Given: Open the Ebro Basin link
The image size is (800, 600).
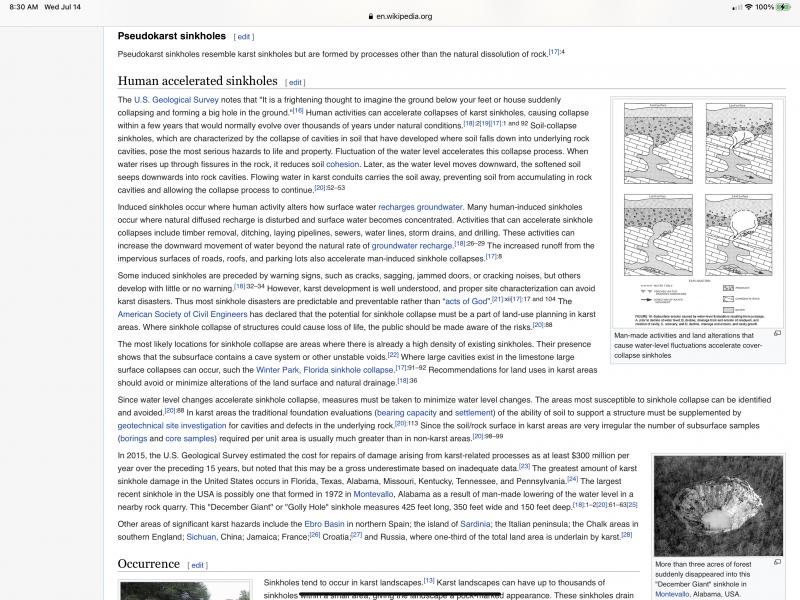Looking at the screenshot, I should [324, 524].
